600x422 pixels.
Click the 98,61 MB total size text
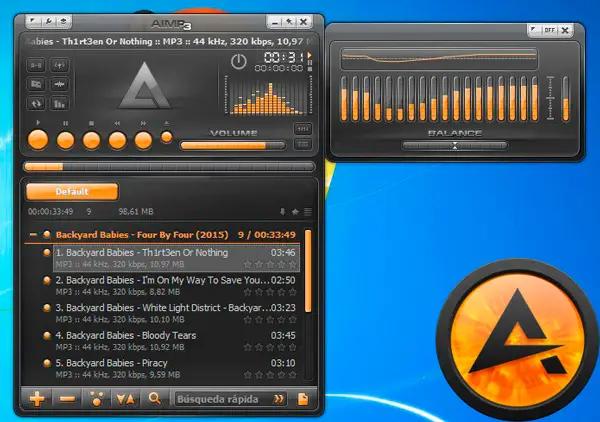136,212
